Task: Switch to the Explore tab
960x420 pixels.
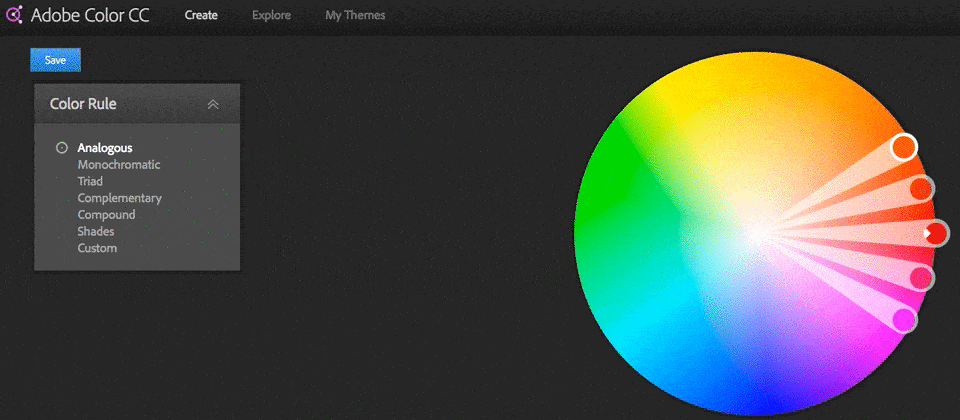Action: coord(271,15)
